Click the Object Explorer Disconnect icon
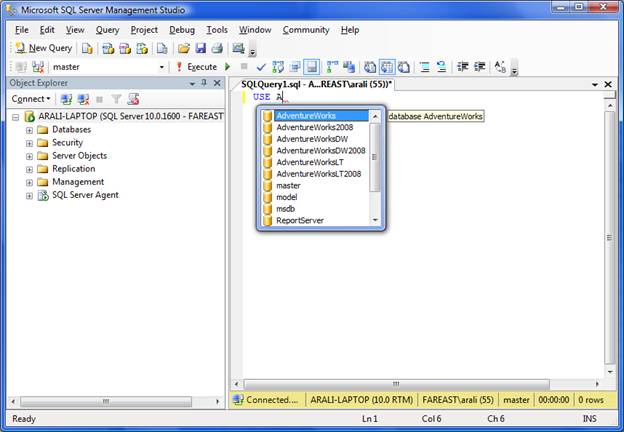Image resolution: width=624 pixels, height=432 pixels. [x=83, y=99]
